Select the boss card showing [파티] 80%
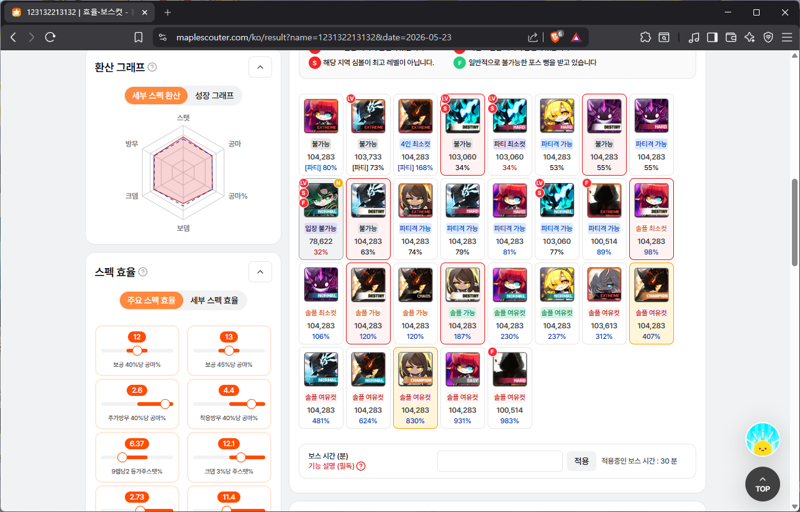The width and height of the screenshot is (800, 512). pos(321,135)
